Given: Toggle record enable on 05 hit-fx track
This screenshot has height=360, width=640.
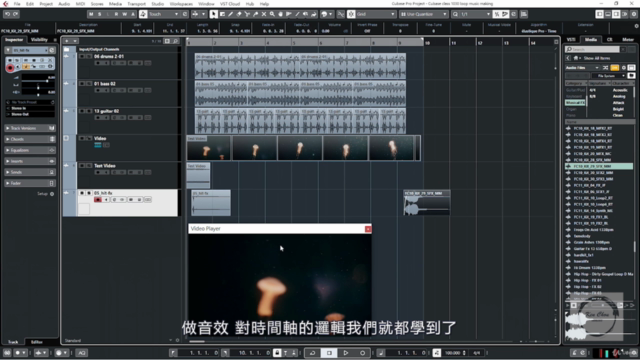Looking at the screenshot, I should click(98, 200).
